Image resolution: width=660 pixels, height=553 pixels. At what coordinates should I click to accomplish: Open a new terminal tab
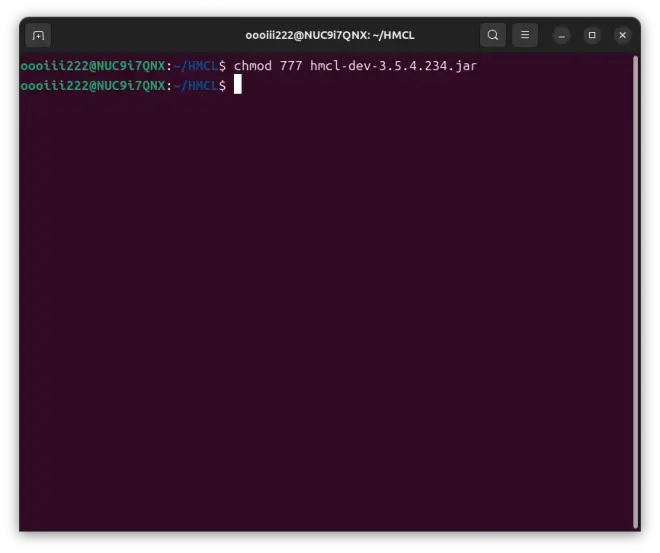tap(38, 35)
